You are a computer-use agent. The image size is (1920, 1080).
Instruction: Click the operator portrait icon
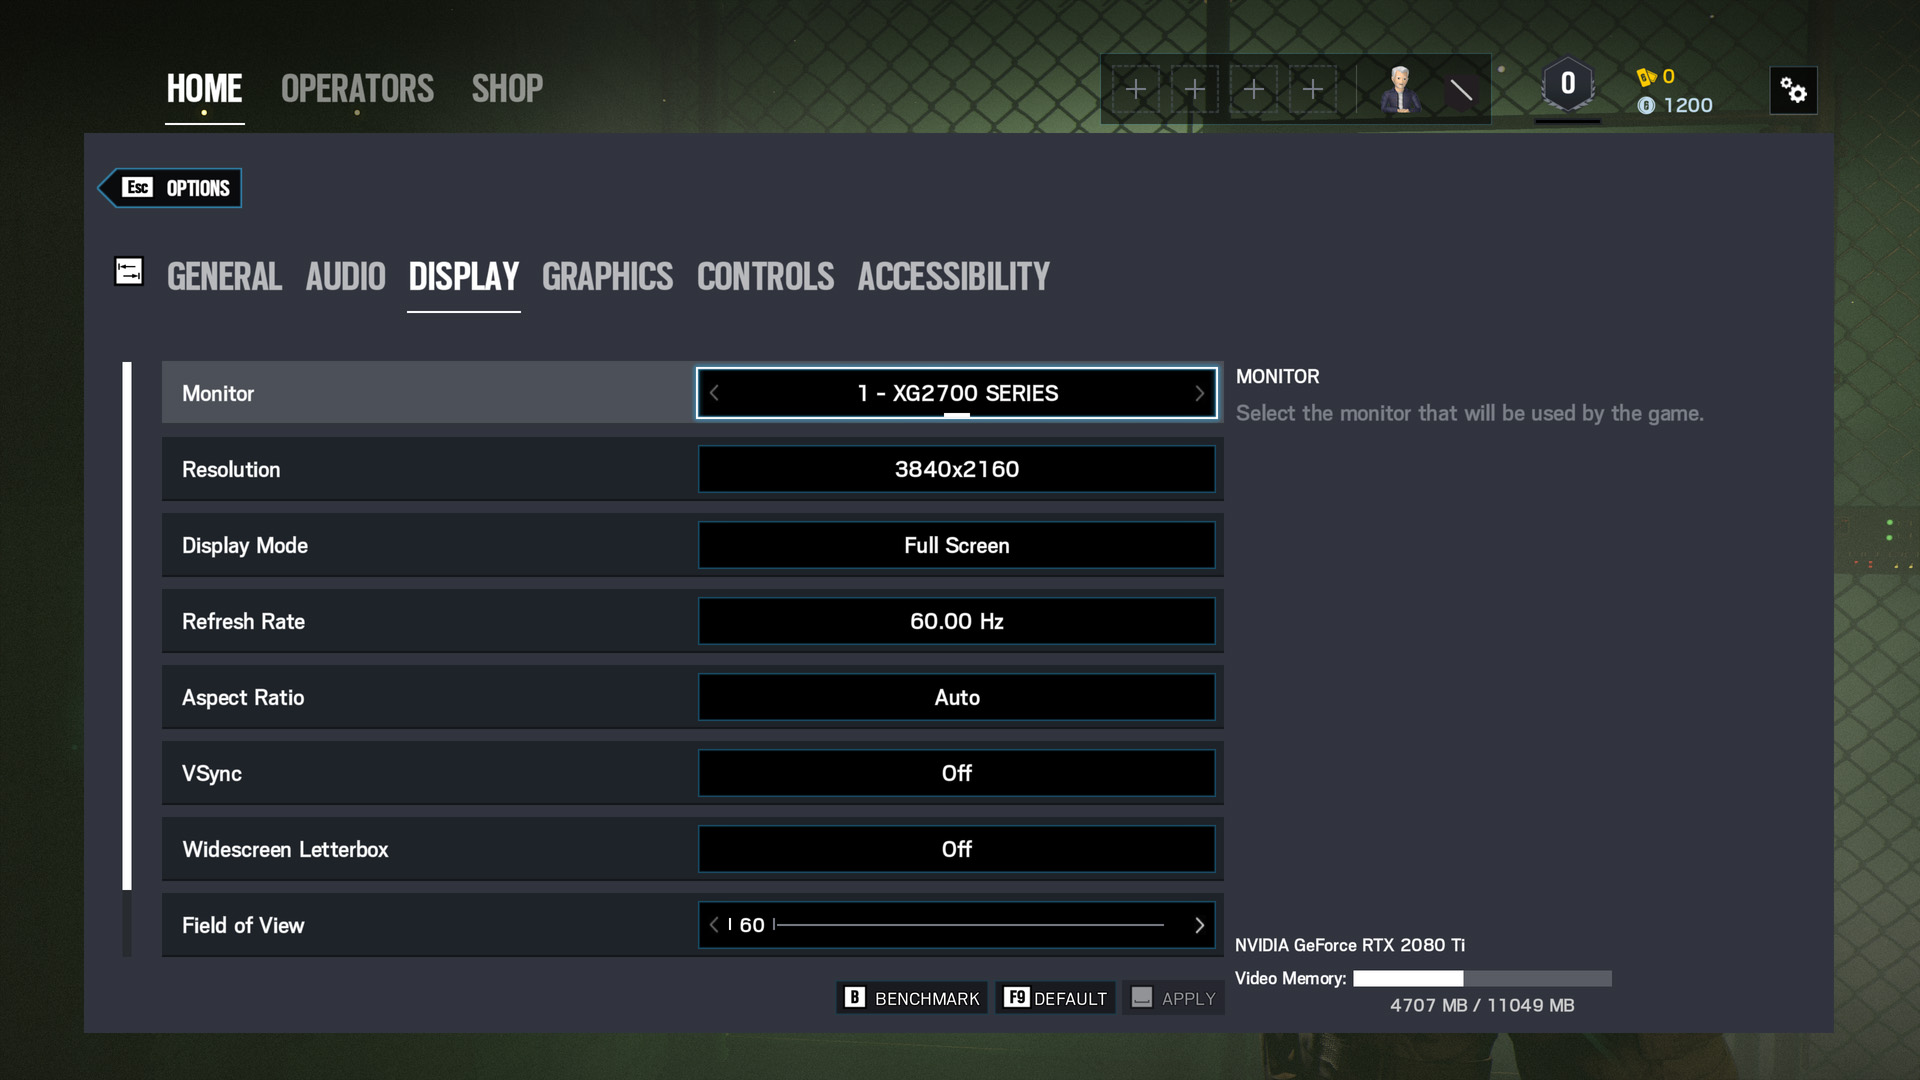click(1400, 88)
